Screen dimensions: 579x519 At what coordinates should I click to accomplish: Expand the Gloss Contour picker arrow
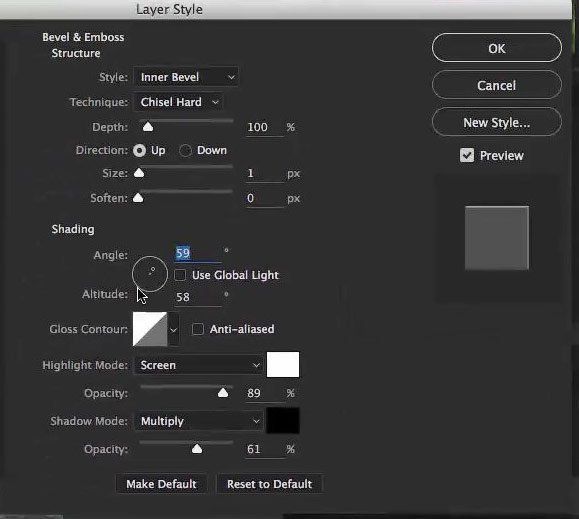point(174,329)
